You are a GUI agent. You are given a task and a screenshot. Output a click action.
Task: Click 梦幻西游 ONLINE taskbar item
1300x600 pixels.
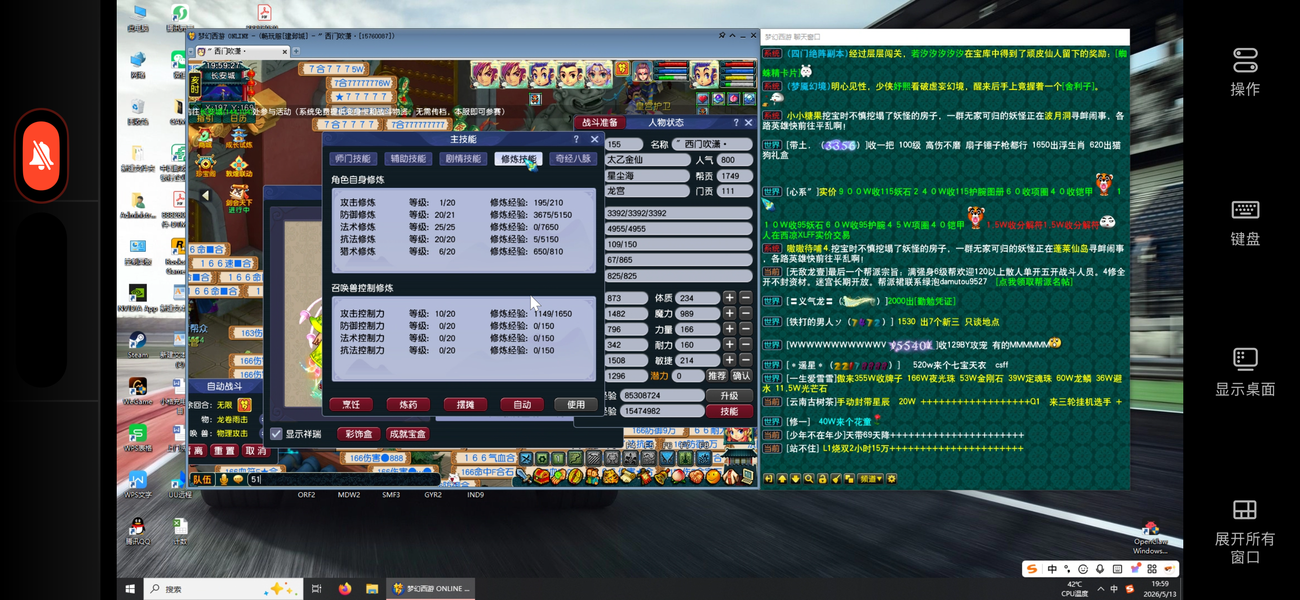430,589
